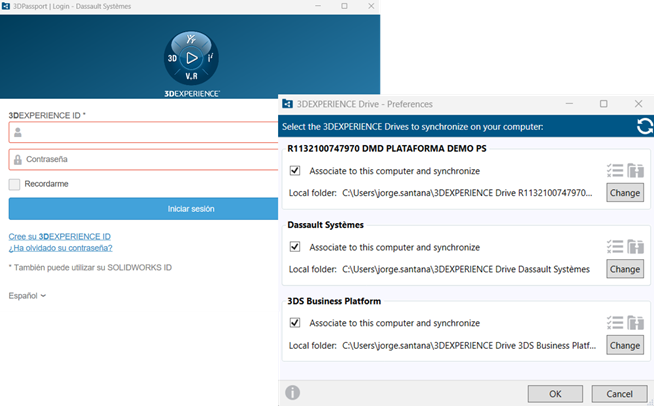The image size is (654, 406).
Task: Uncheck synchronize for DMD PLATAFORMA DEMO PS
Action: point(295,171)
